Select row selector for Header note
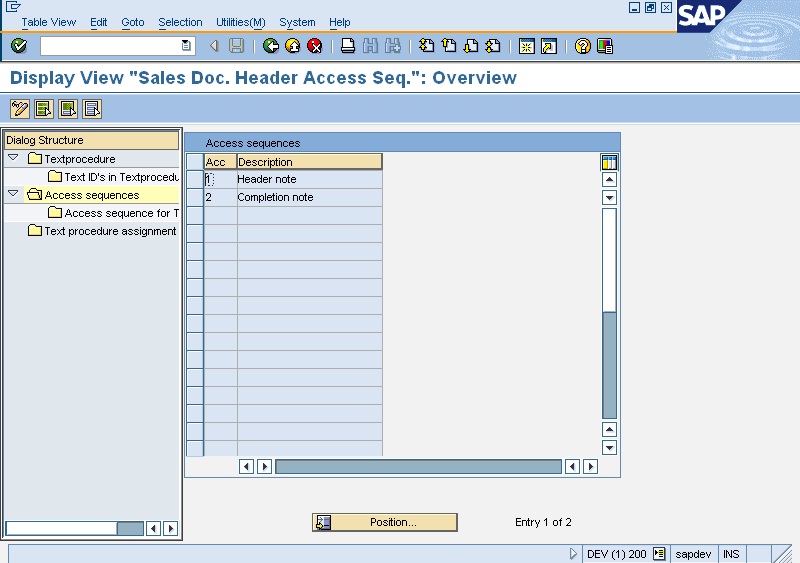The width and height of the screenshot is (800, 563). pyautogui.click(x=195, y=179)
